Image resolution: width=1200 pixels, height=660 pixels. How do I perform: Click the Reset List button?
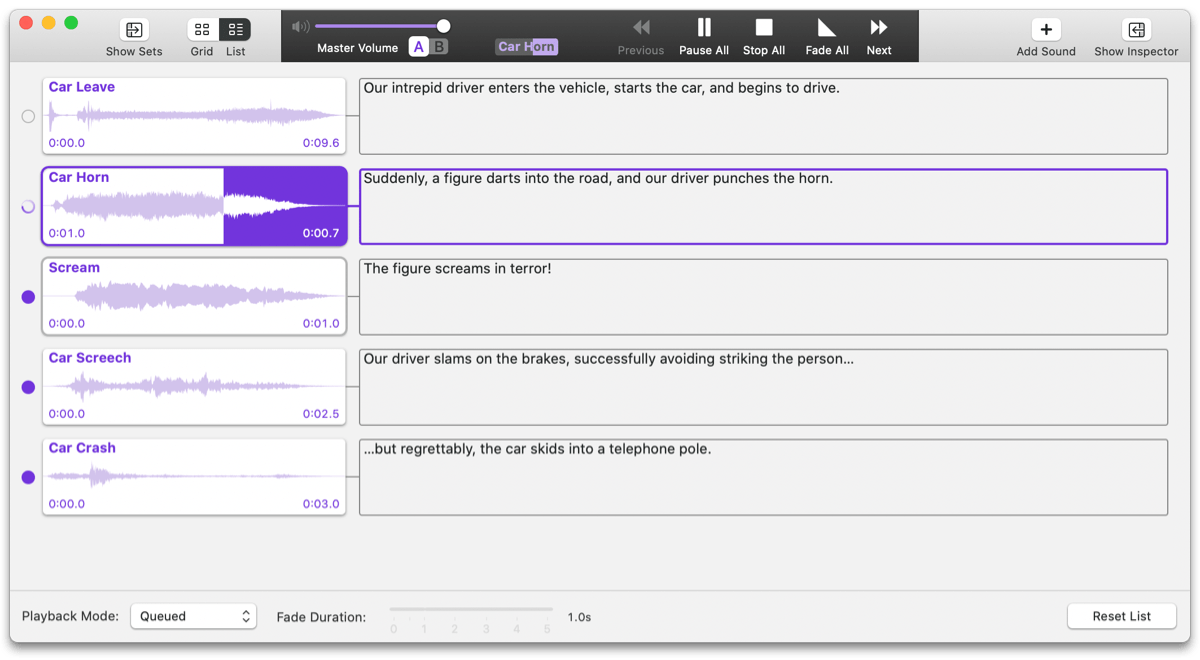click(x=1121, y=616)
